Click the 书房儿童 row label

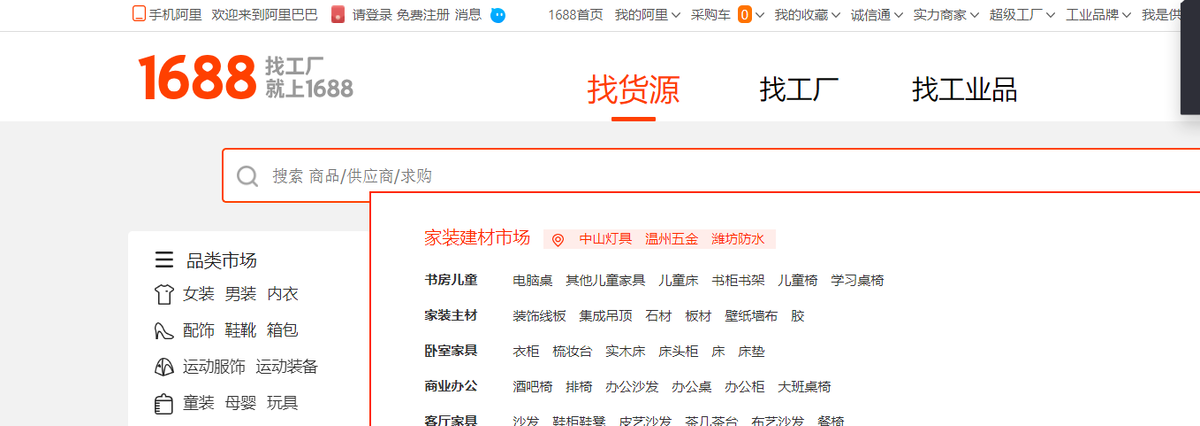[x=451, y=280]
